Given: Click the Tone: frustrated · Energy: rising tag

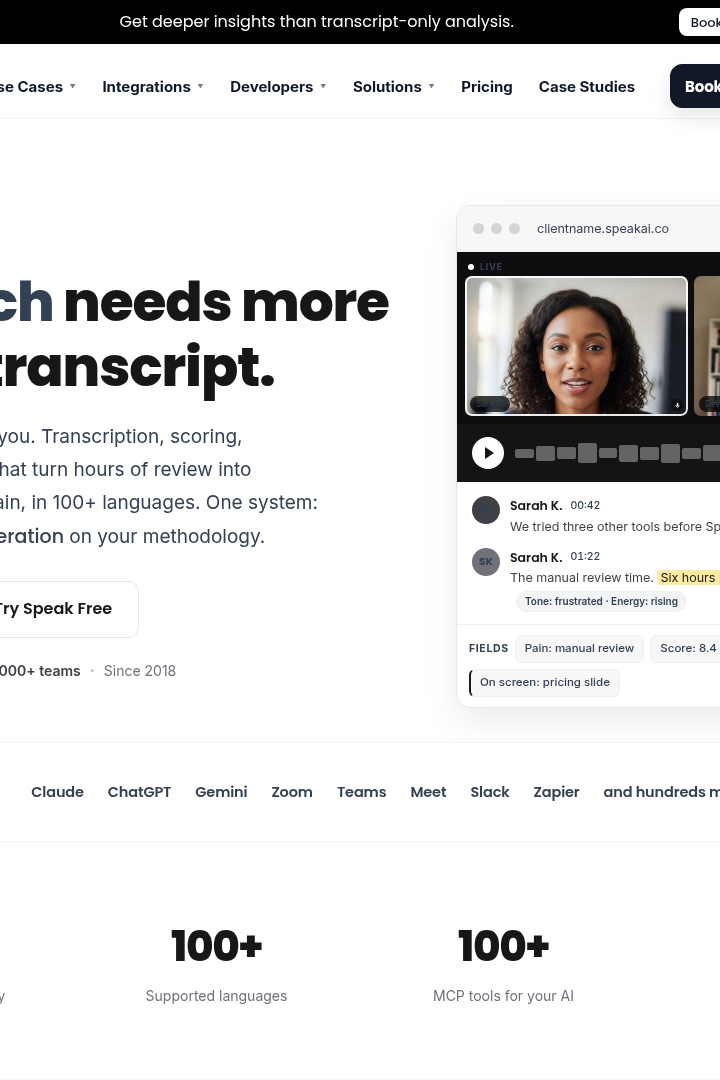Looking at the screenshot, I should 601,601.
